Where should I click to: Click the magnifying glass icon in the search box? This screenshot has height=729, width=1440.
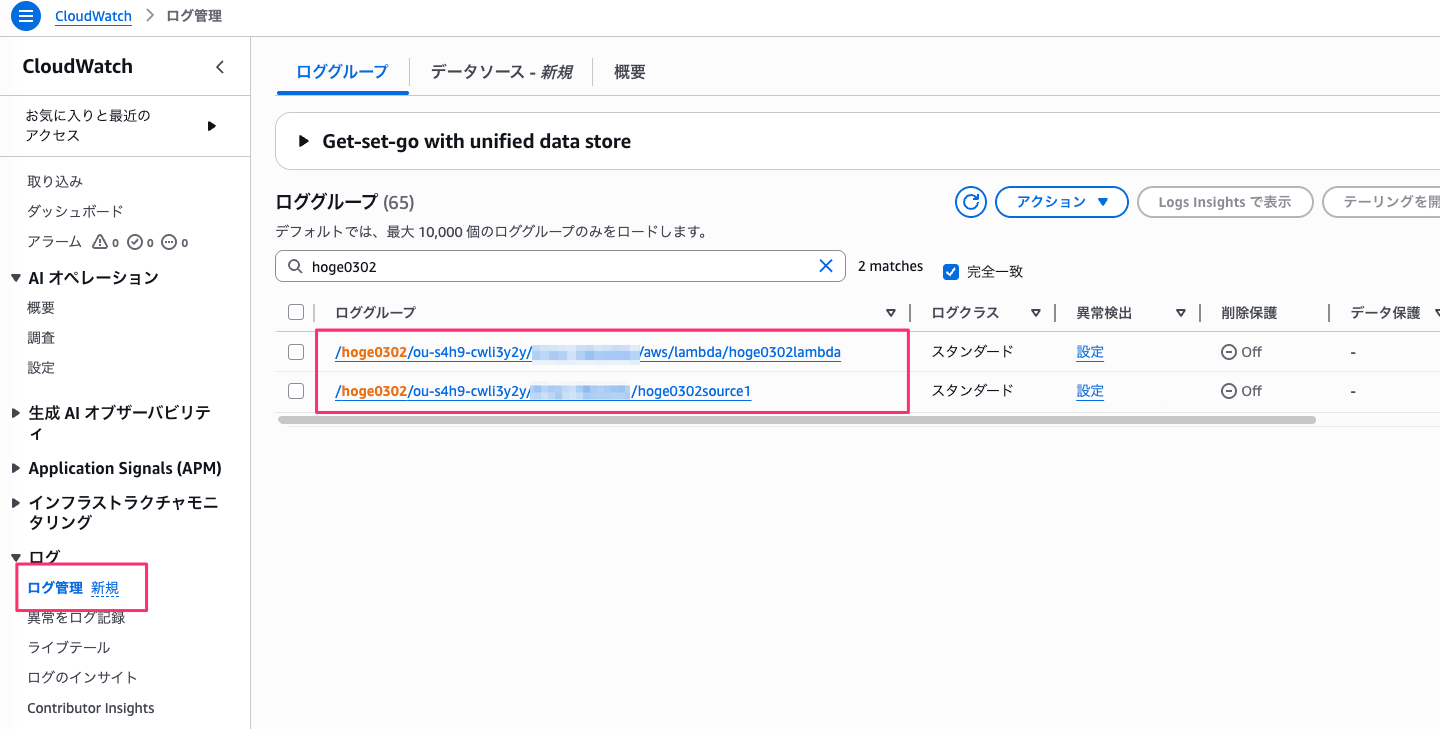click(294, 265)
